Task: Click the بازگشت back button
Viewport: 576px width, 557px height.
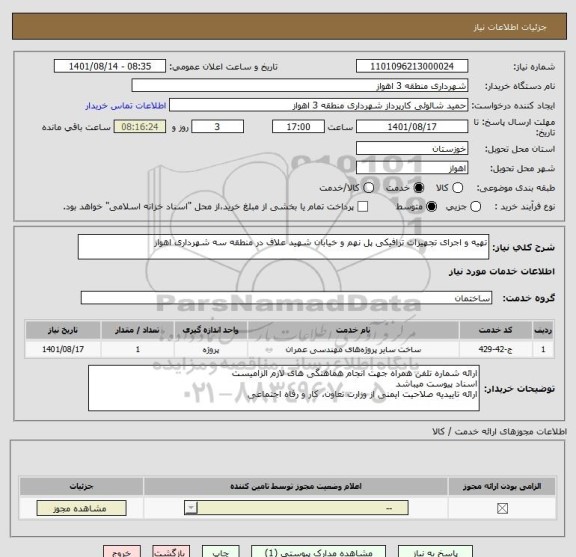Action: 171,552
